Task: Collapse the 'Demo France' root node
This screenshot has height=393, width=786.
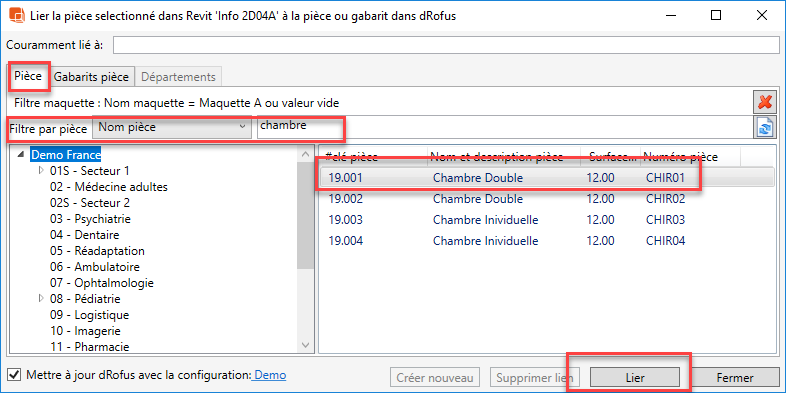Action: pos(21,155)
